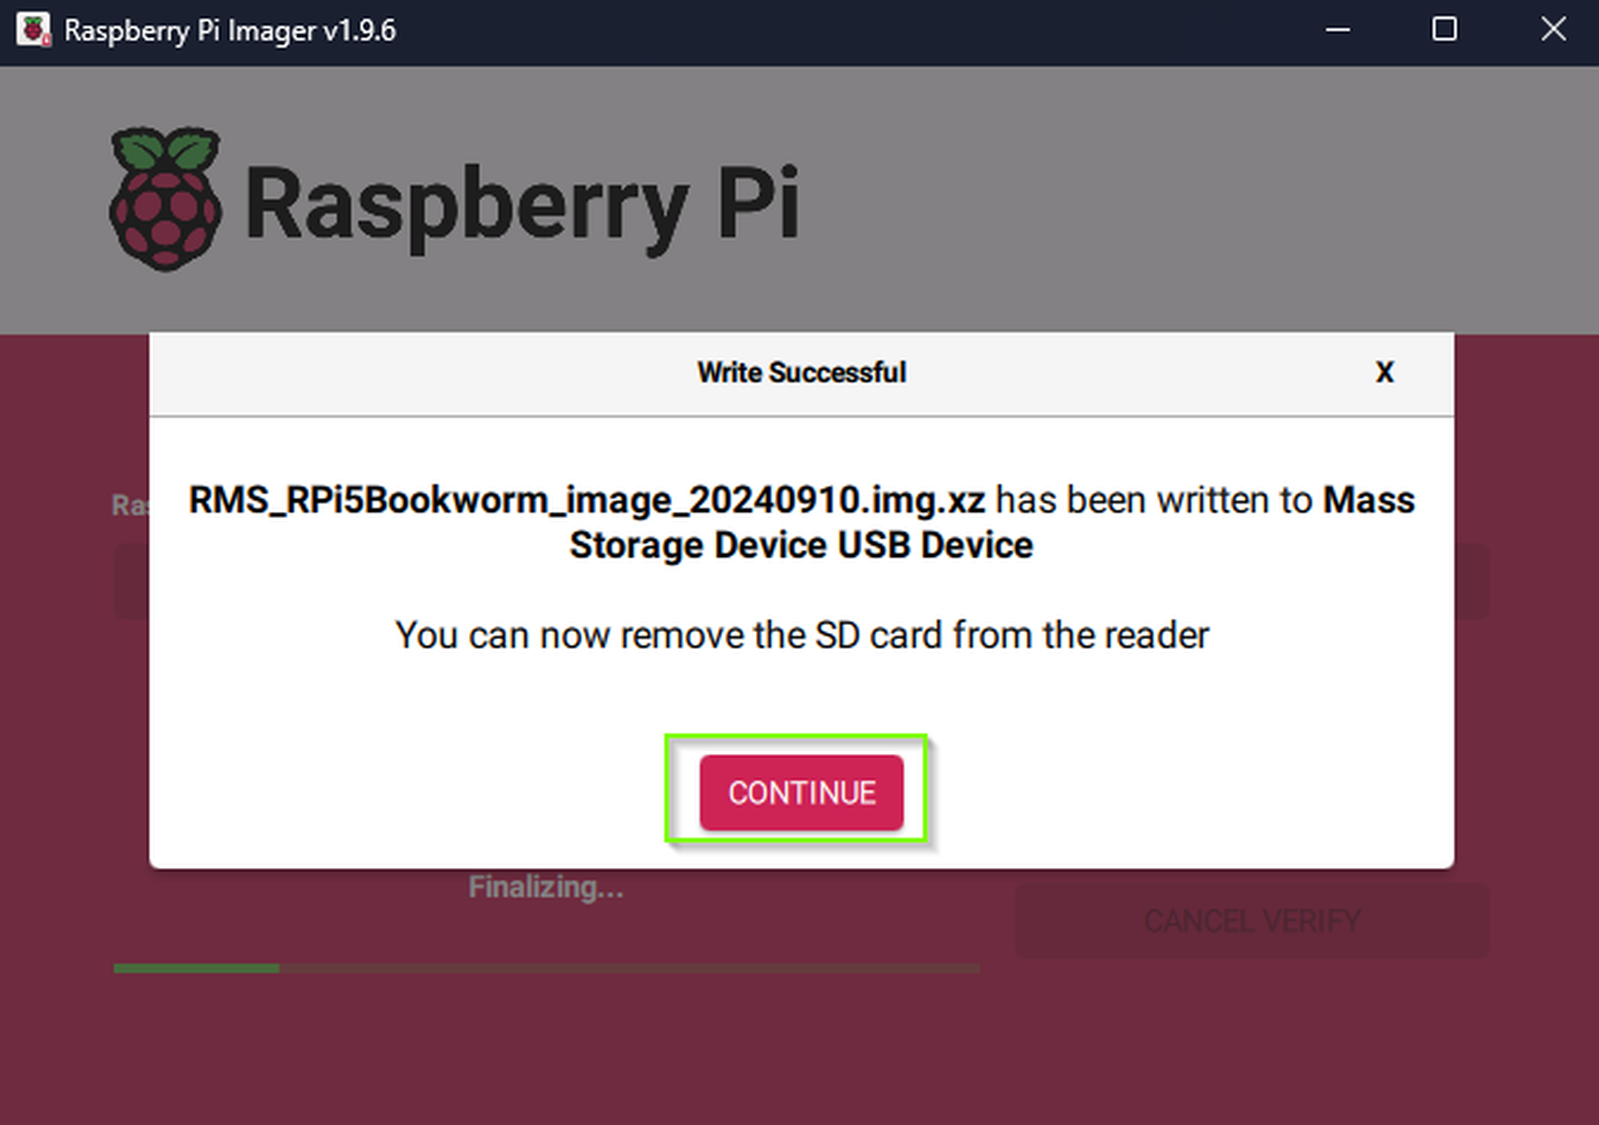Click the Raspberry Pi Imager v1.9.6 title

click(228, 31)
